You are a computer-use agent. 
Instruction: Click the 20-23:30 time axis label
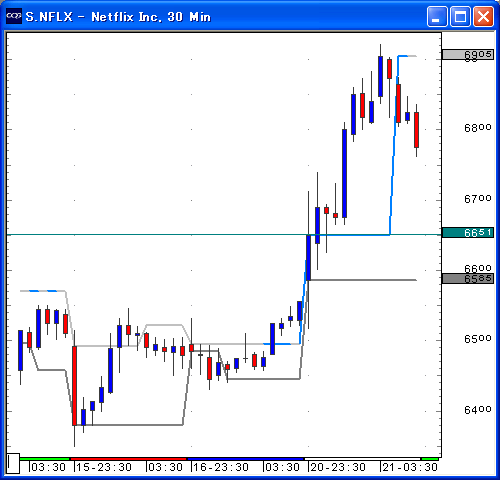tap(338, 467)
